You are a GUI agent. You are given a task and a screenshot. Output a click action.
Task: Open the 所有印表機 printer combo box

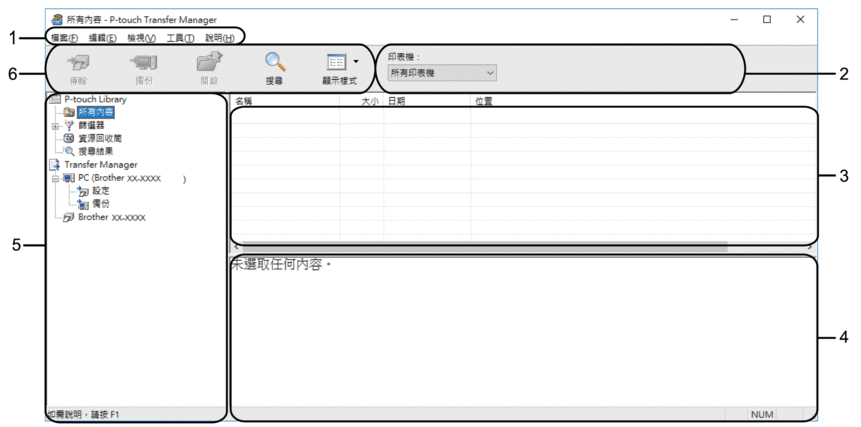pos(441,72)
